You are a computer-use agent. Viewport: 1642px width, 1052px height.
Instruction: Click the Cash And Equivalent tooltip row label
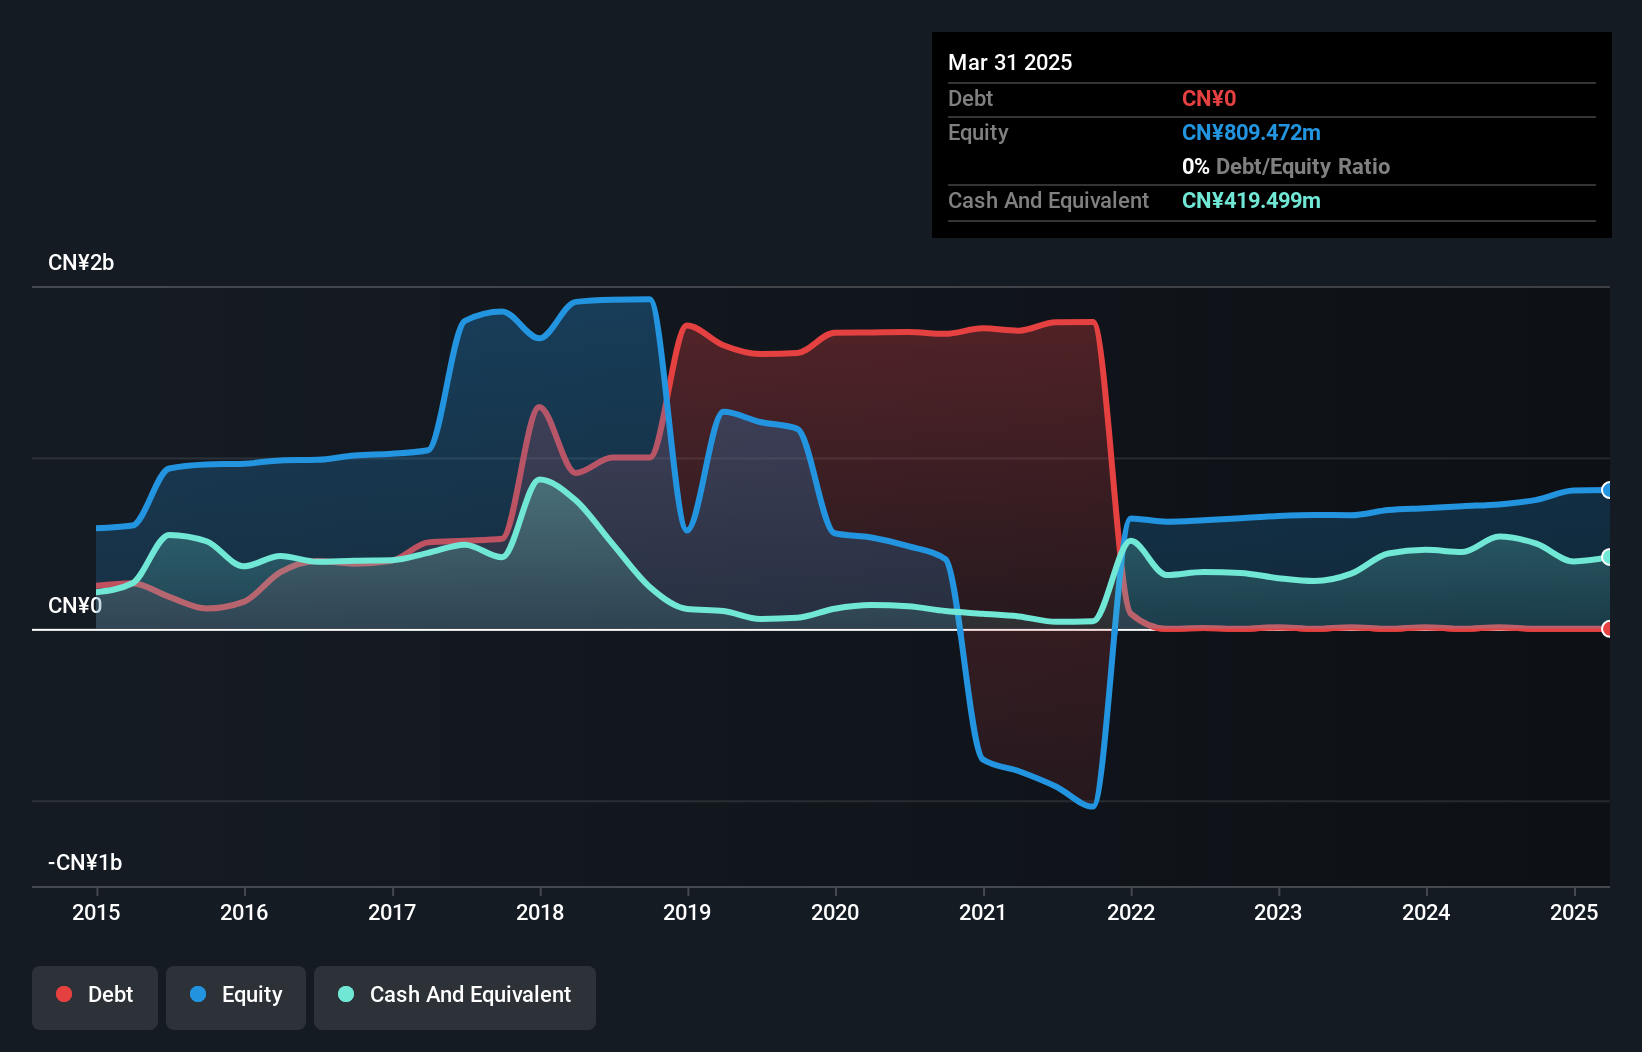pos(1048,201)
